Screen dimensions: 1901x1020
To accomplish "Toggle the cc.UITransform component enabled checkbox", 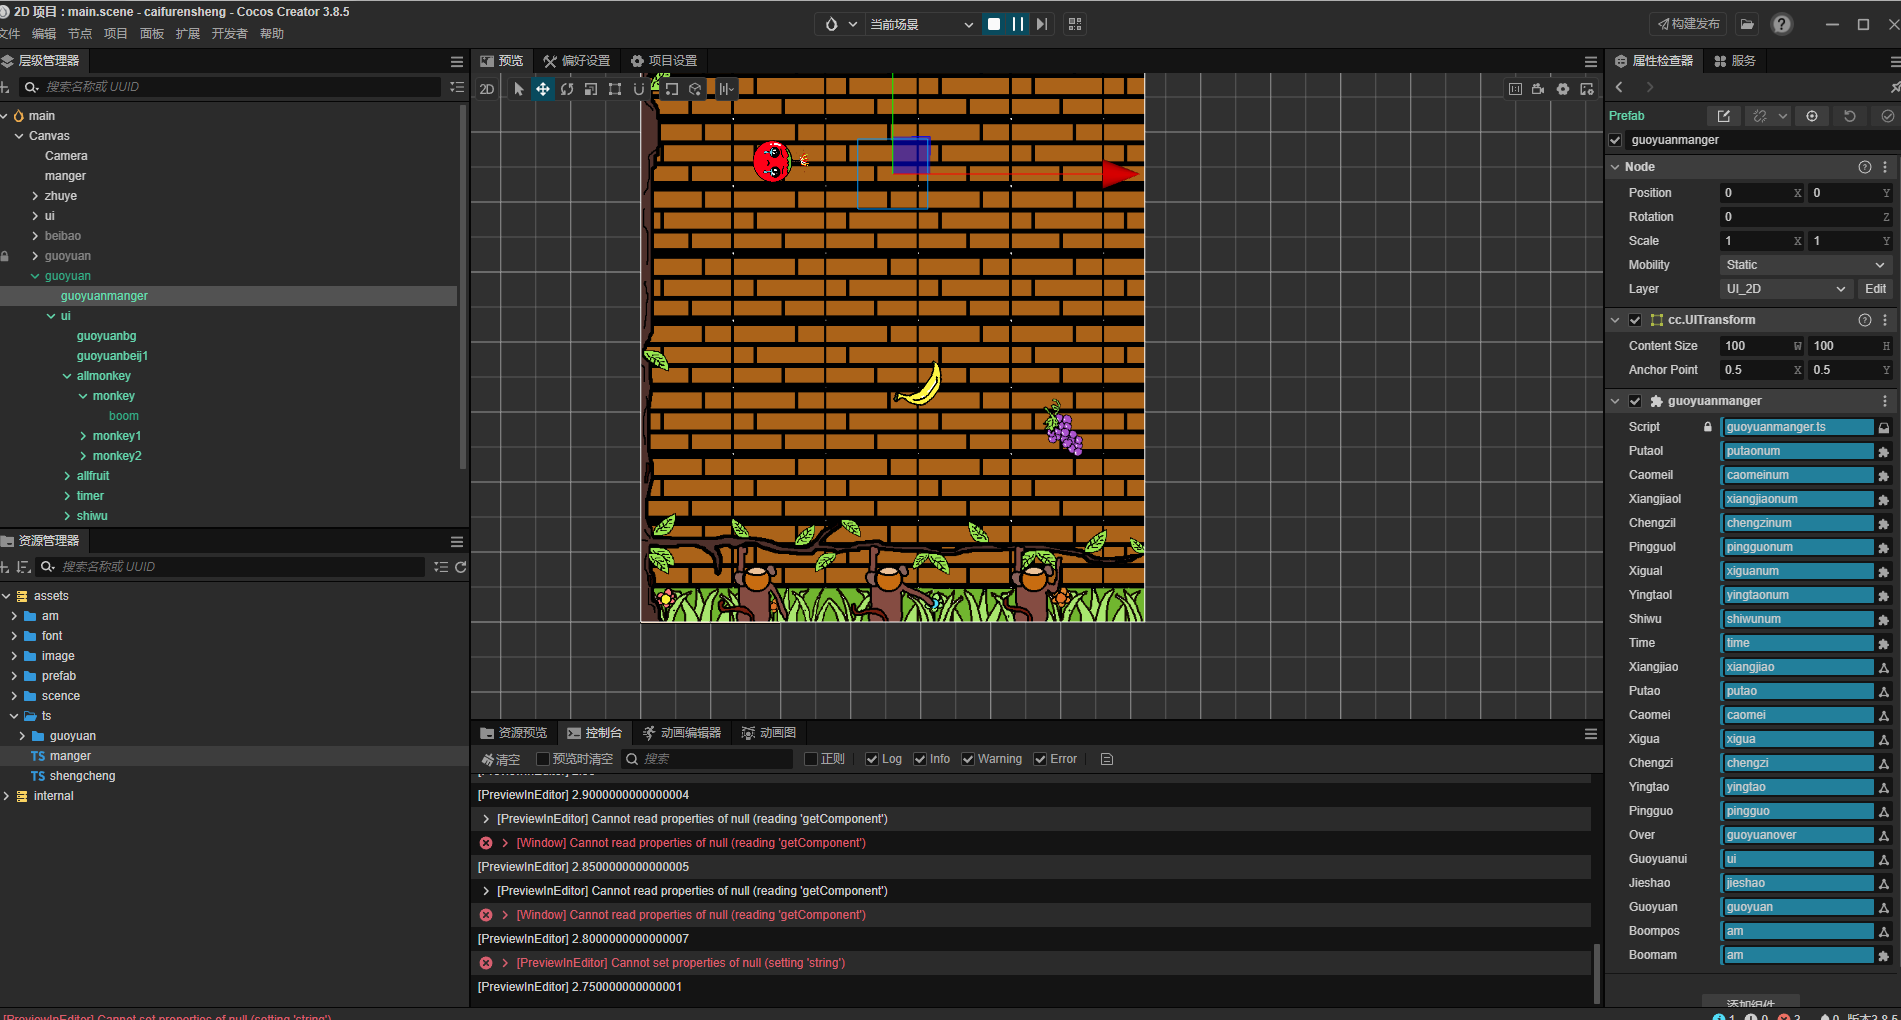I will 1635,320.
